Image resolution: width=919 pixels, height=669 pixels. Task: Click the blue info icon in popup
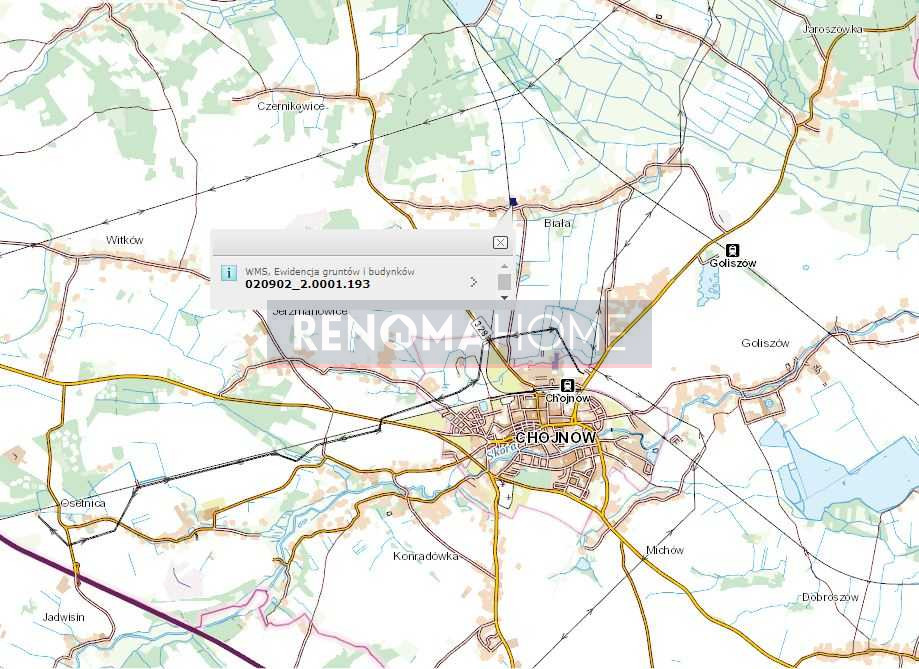click(x=229, y=273)
